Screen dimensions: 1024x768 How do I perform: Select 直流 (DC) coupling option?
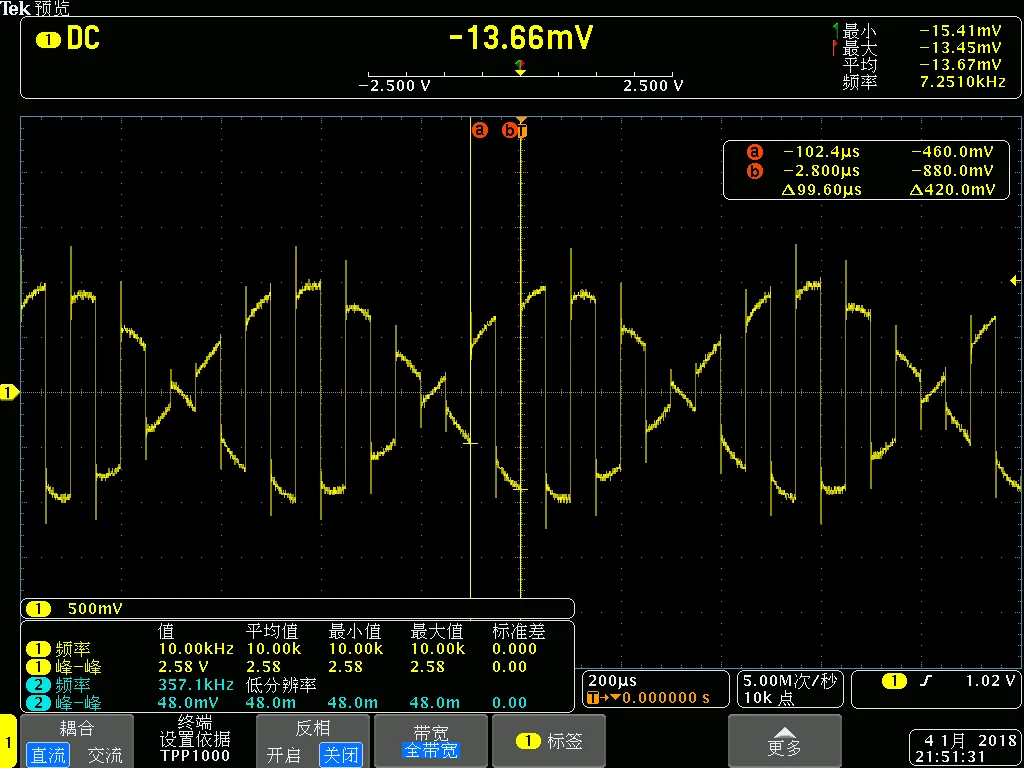(x=47, y=755)
